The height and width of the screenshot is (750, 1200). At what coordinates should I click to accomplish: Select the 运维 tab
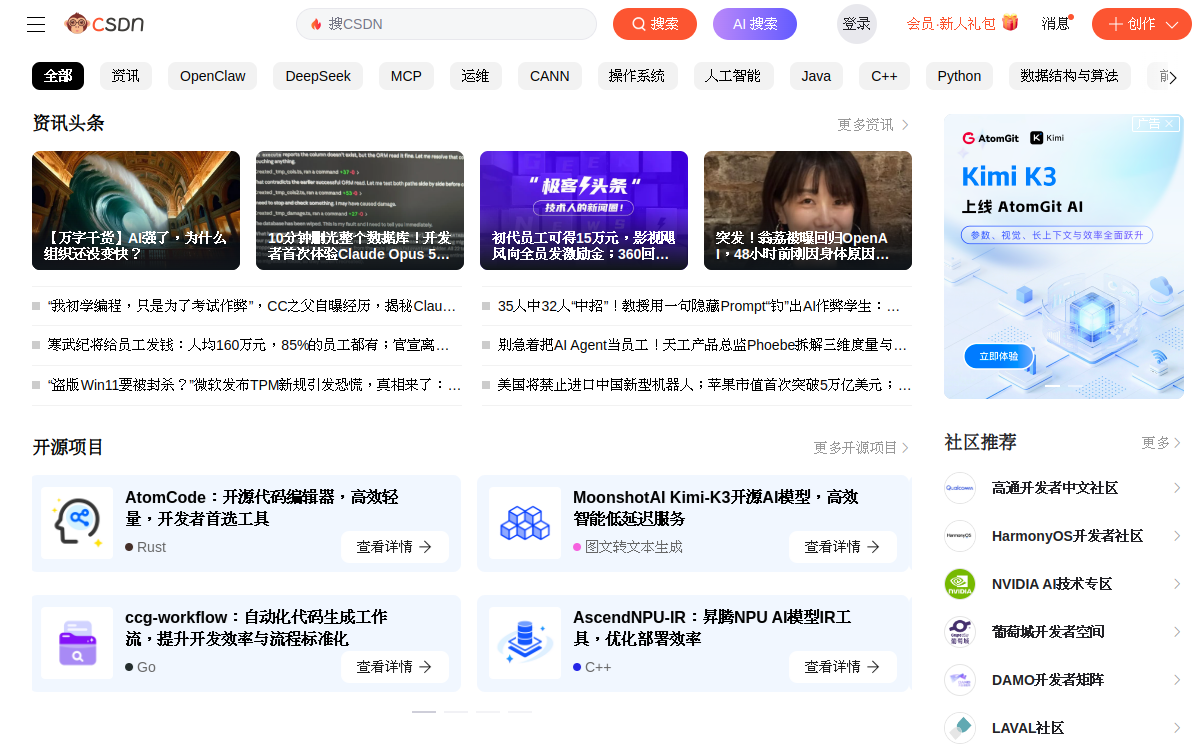coord(476,76)
